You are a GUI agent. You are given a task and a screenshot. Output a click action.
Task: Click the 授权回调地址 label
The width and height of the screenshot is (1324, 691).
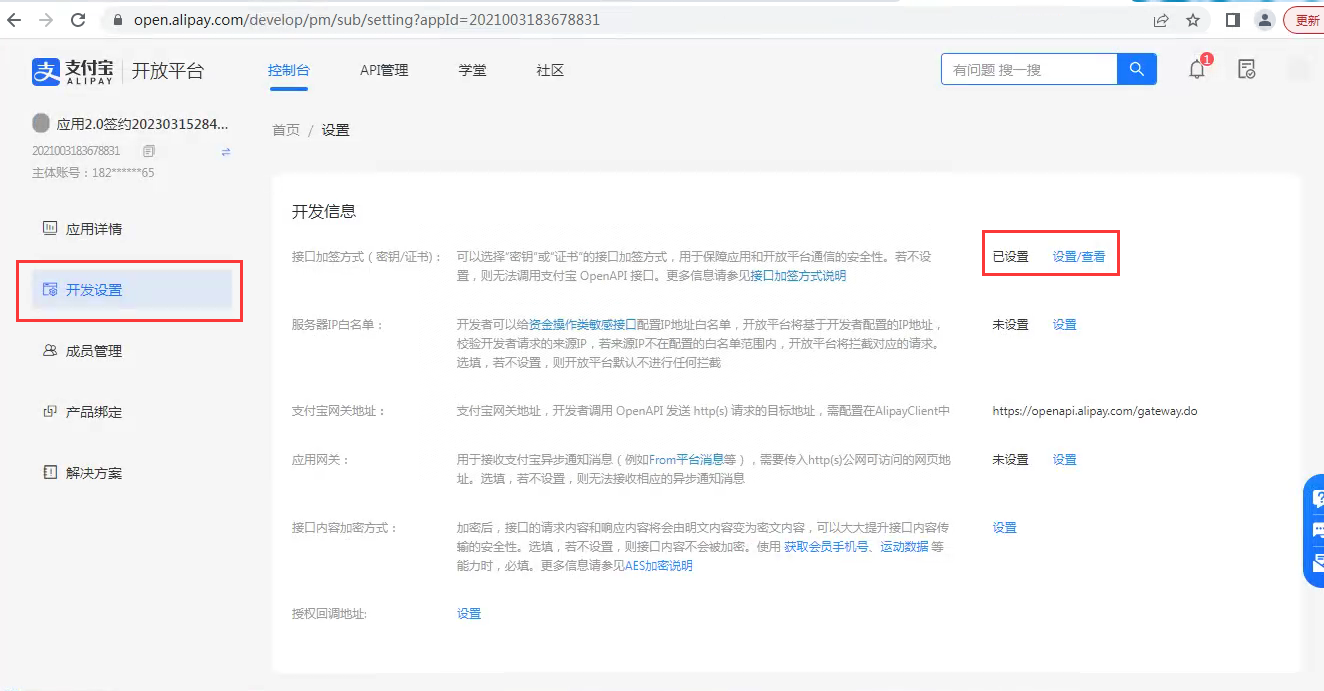329,614
